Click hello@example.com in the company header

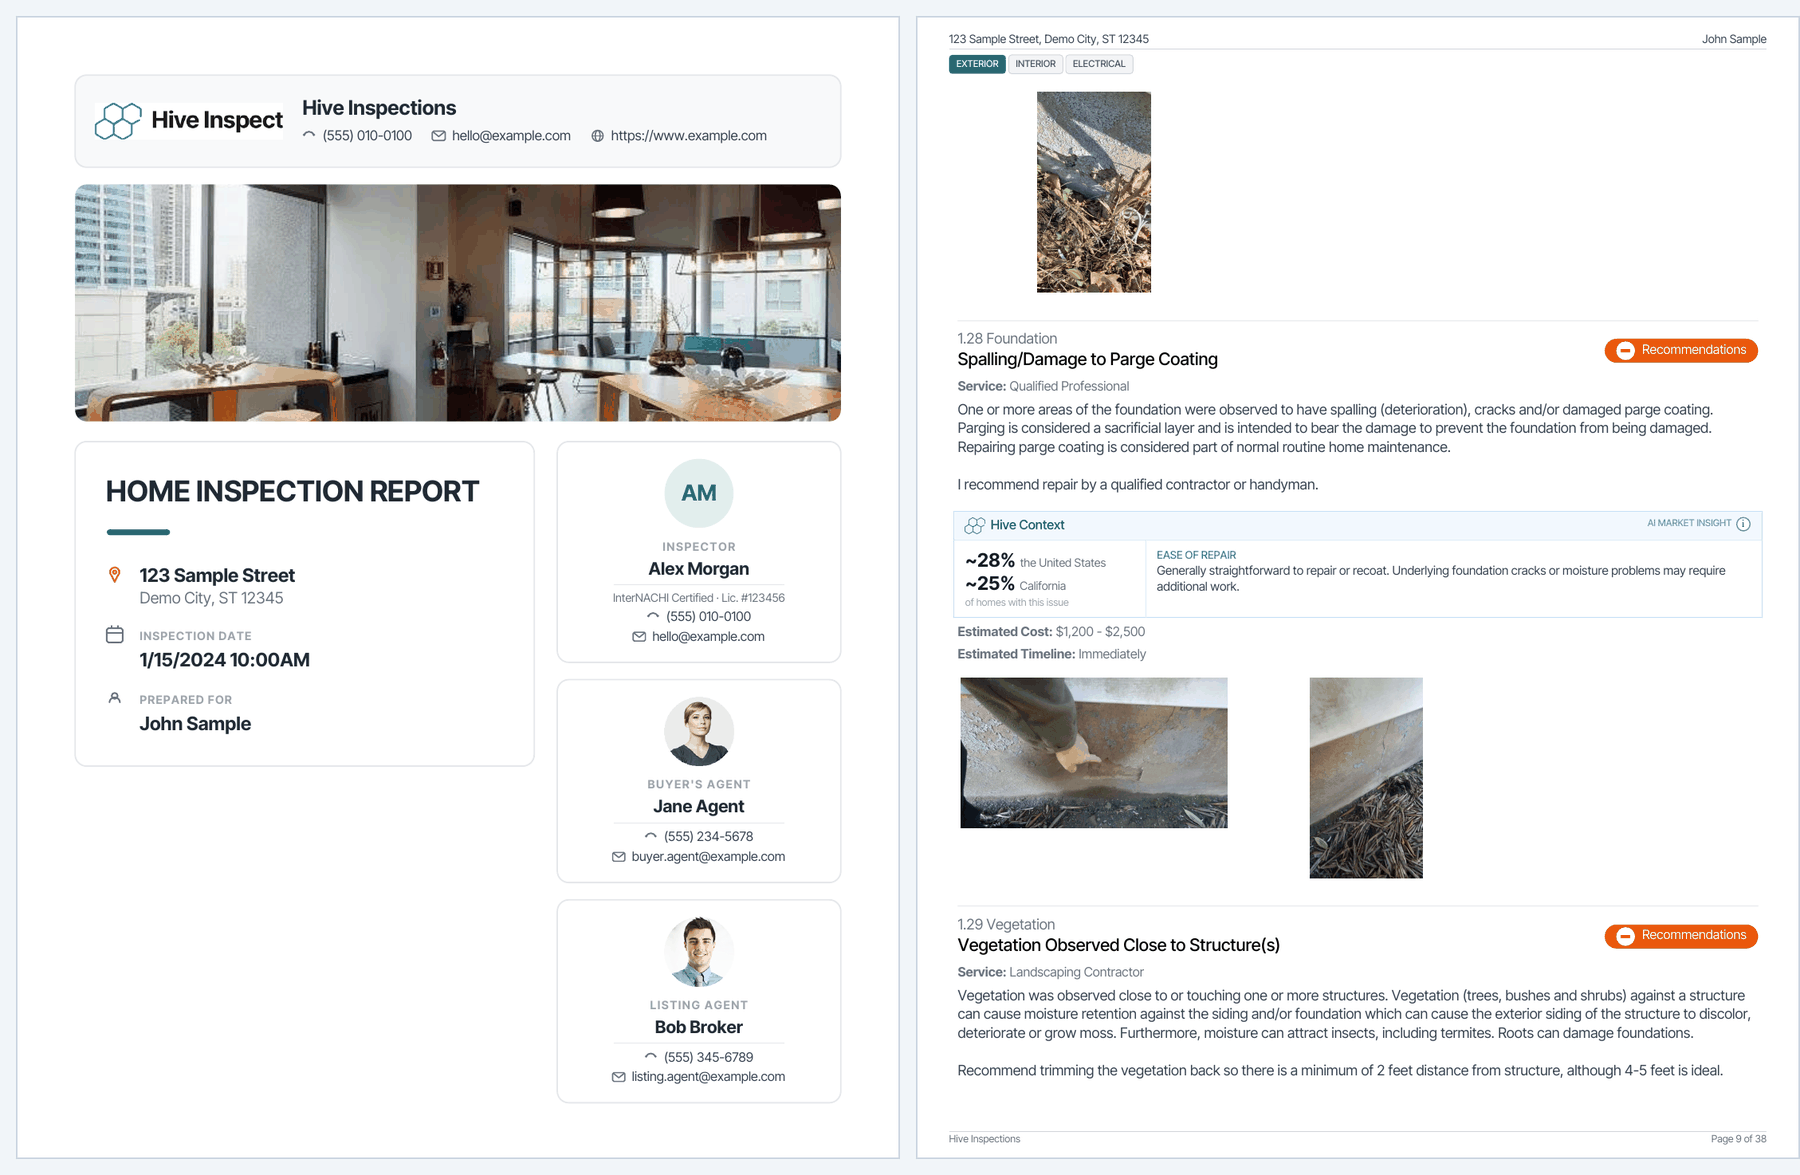click(511, 136)
